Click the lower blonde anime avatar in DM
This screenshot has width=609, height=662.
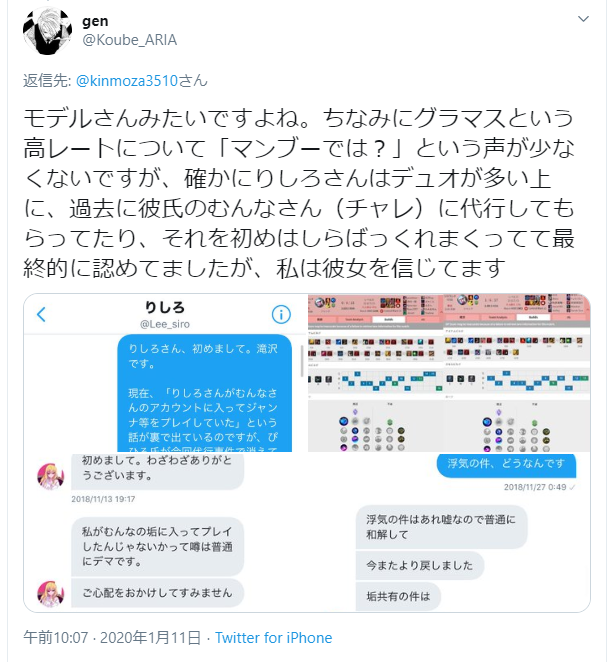51,593
